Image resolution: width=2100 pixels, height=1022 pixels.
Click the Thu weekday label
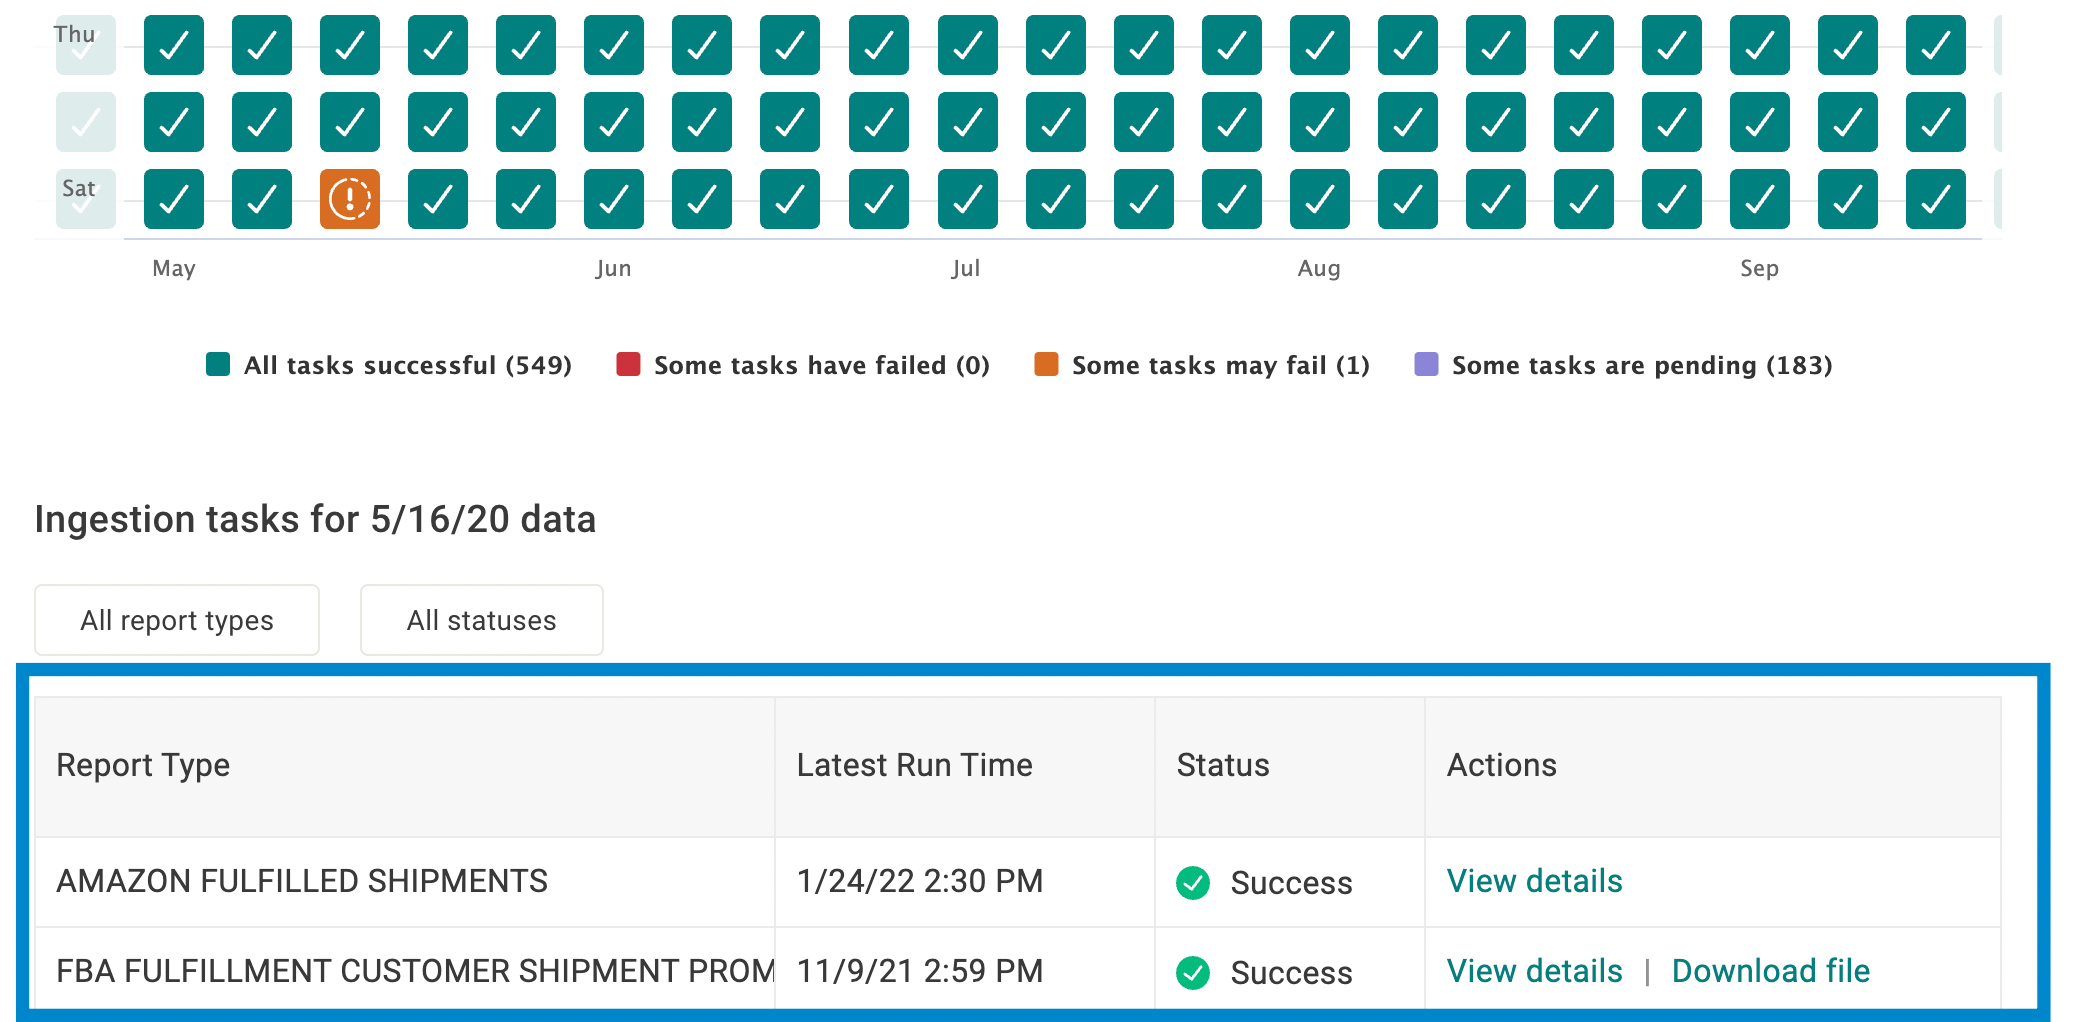click(75, 34)
